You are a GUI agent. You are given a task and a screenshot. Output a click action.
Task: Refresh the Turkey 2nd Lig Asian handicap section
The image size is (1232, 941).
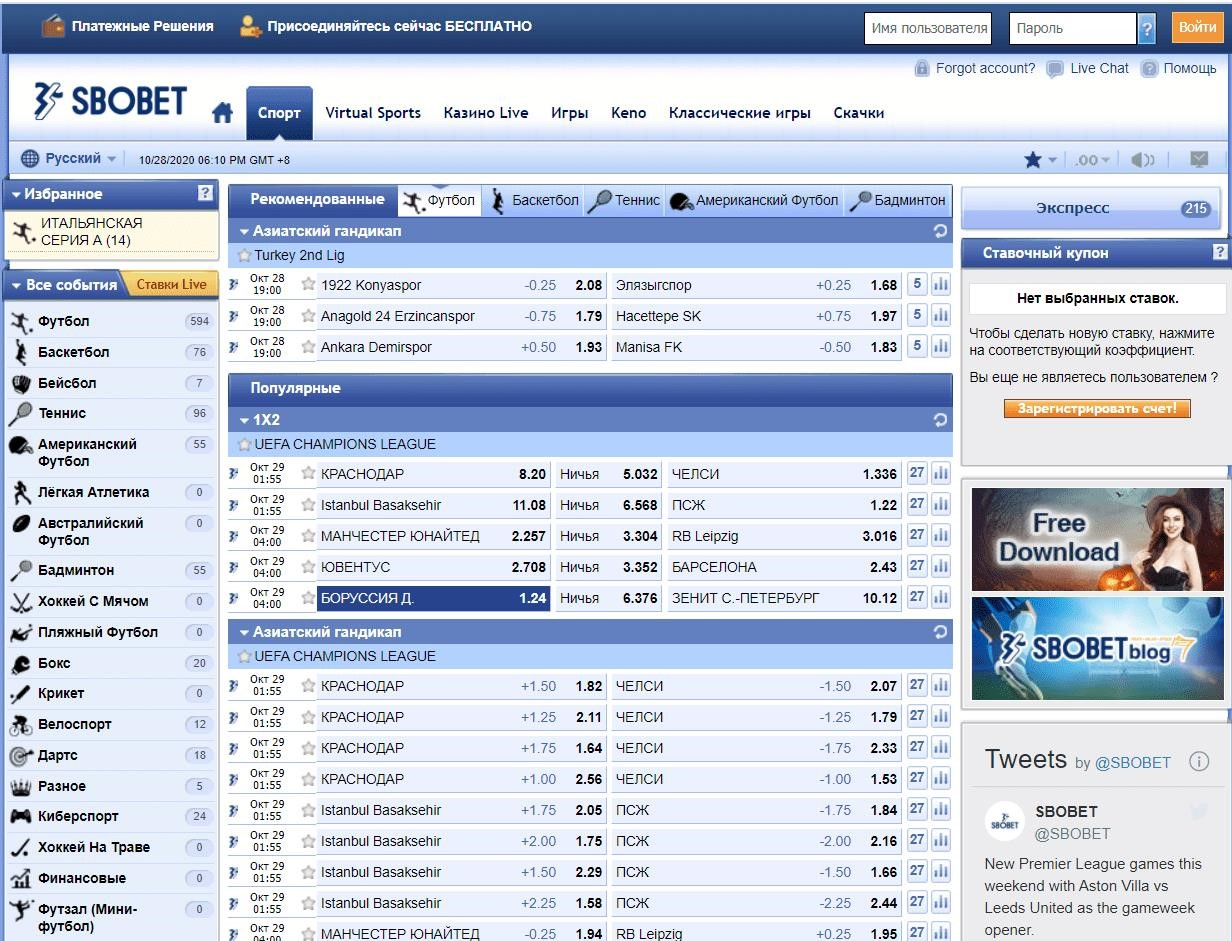940,231
